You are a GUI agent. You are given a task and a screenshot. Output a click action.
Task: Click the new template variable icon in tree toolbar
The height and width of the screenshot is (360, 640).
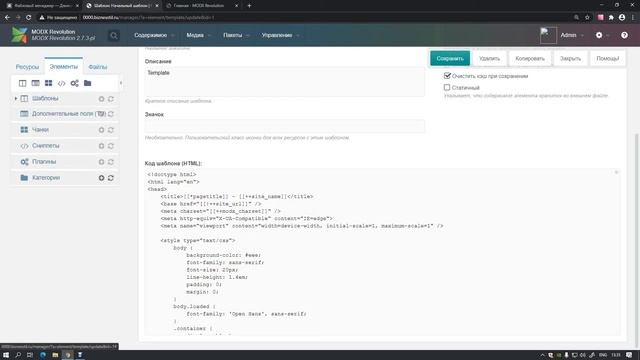(x=36, y=83)
